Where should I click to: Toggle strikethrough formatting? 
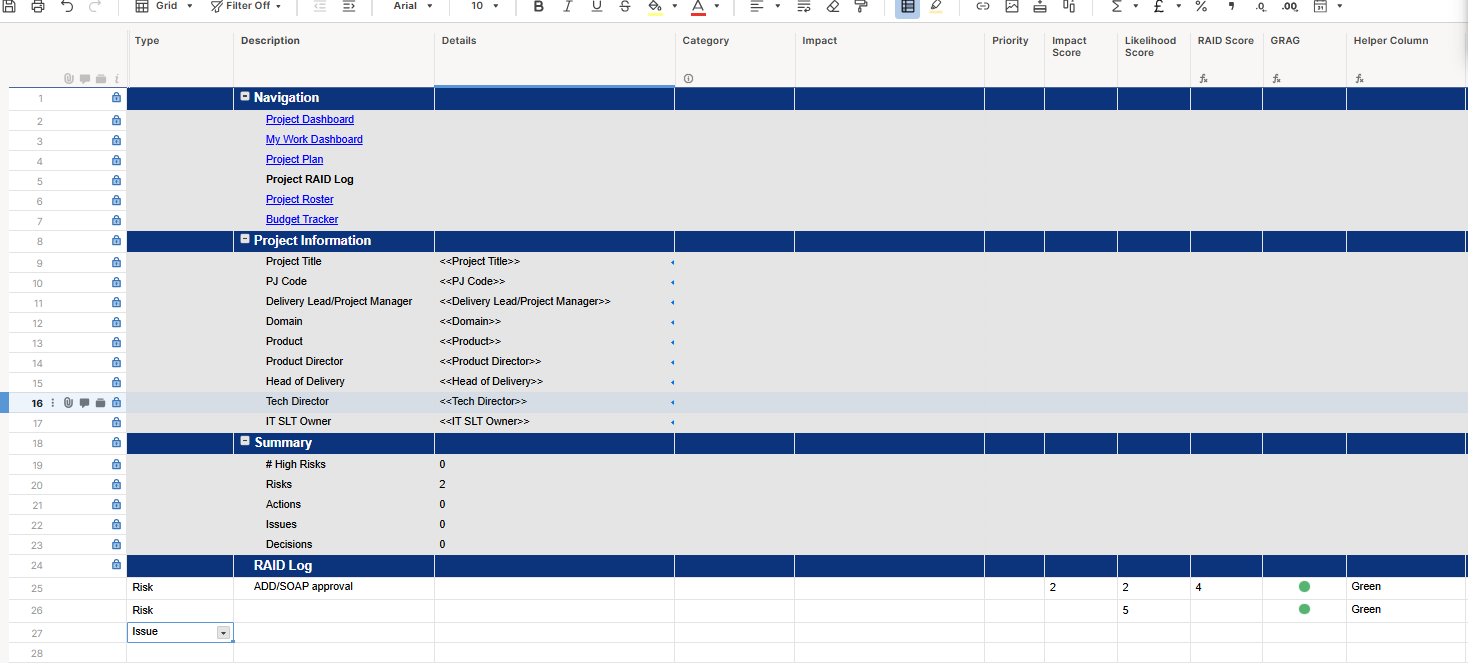coord(625,6)
